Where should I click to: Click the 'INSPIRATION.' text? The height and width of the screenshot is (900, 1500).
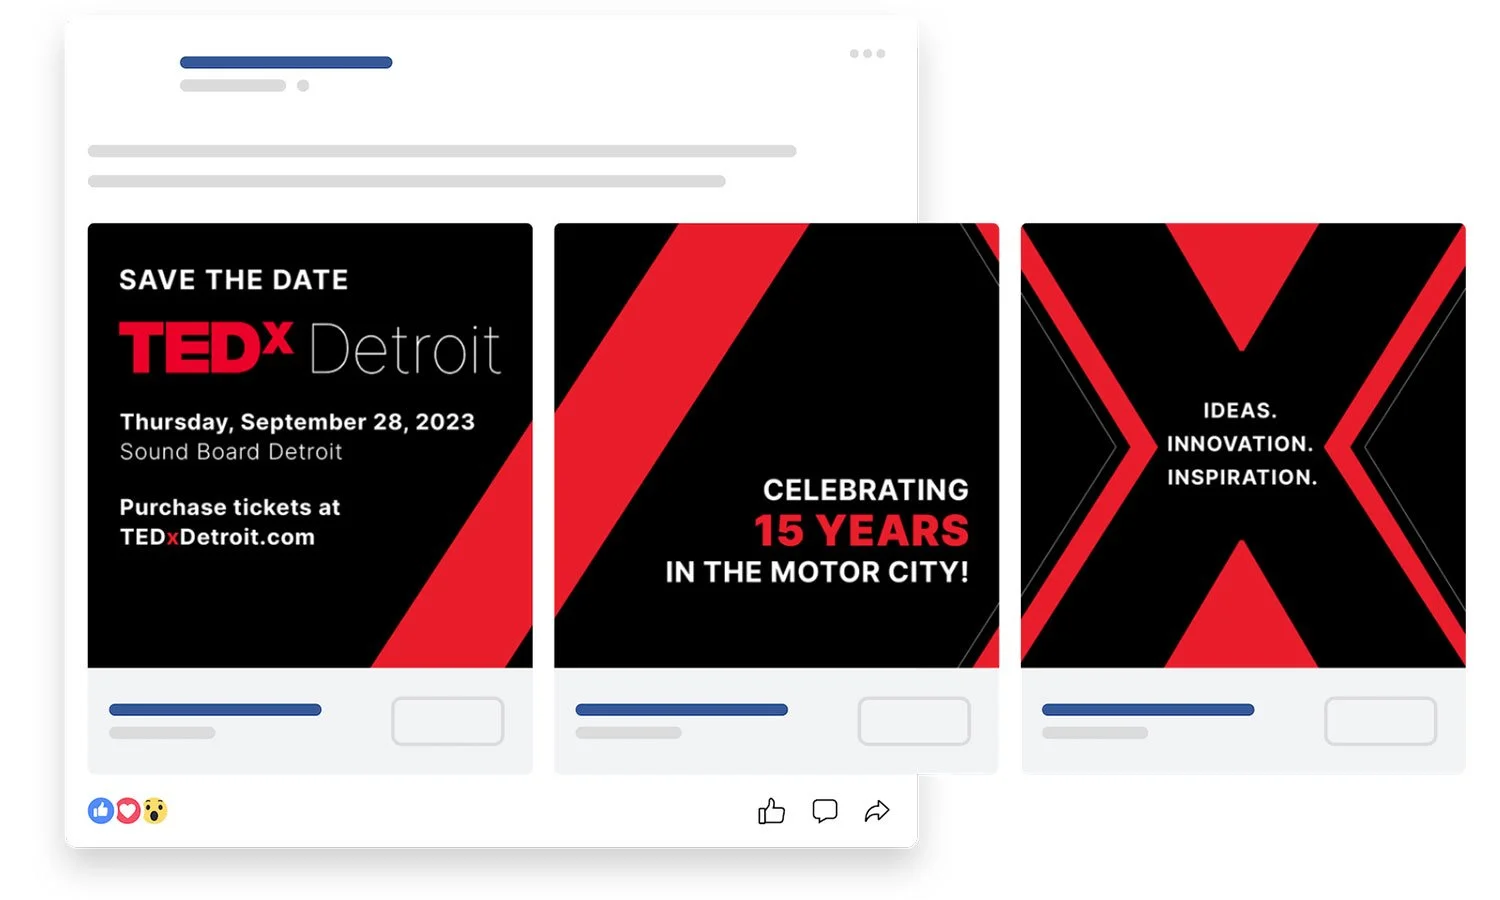[x=1242, y=477]
